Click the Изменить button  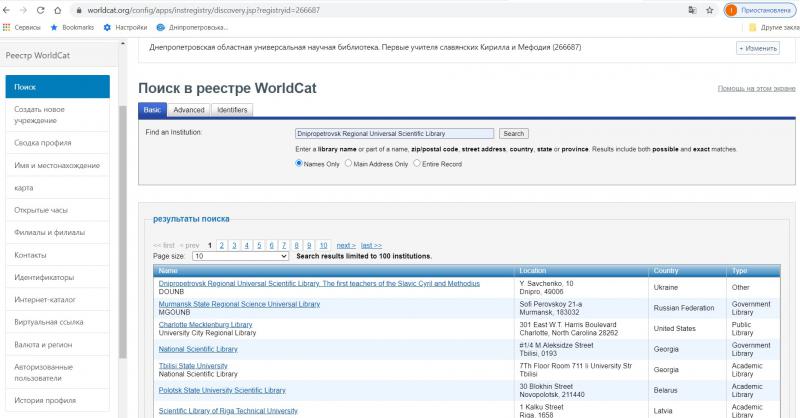tap(758, 48)
